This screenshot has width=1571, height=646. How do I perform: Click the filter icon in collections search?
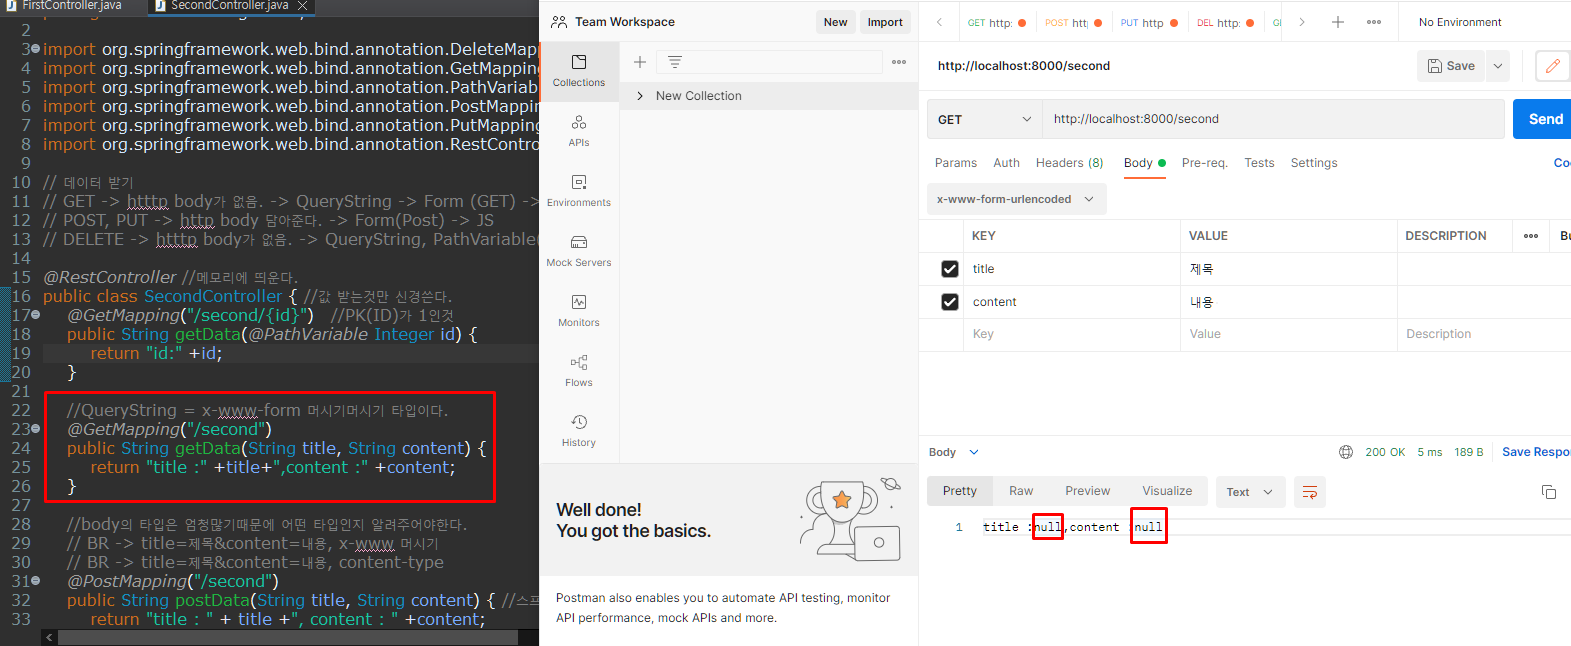(675, 62)
